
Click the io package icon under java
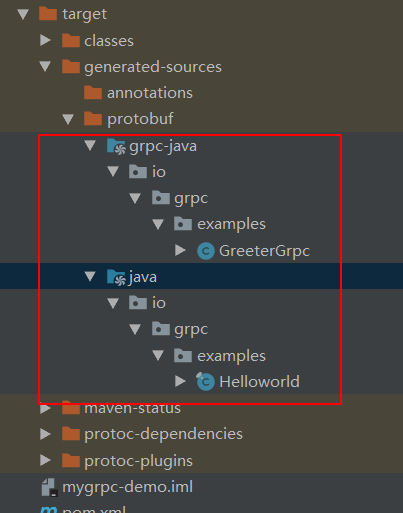[x=138, y=303]
